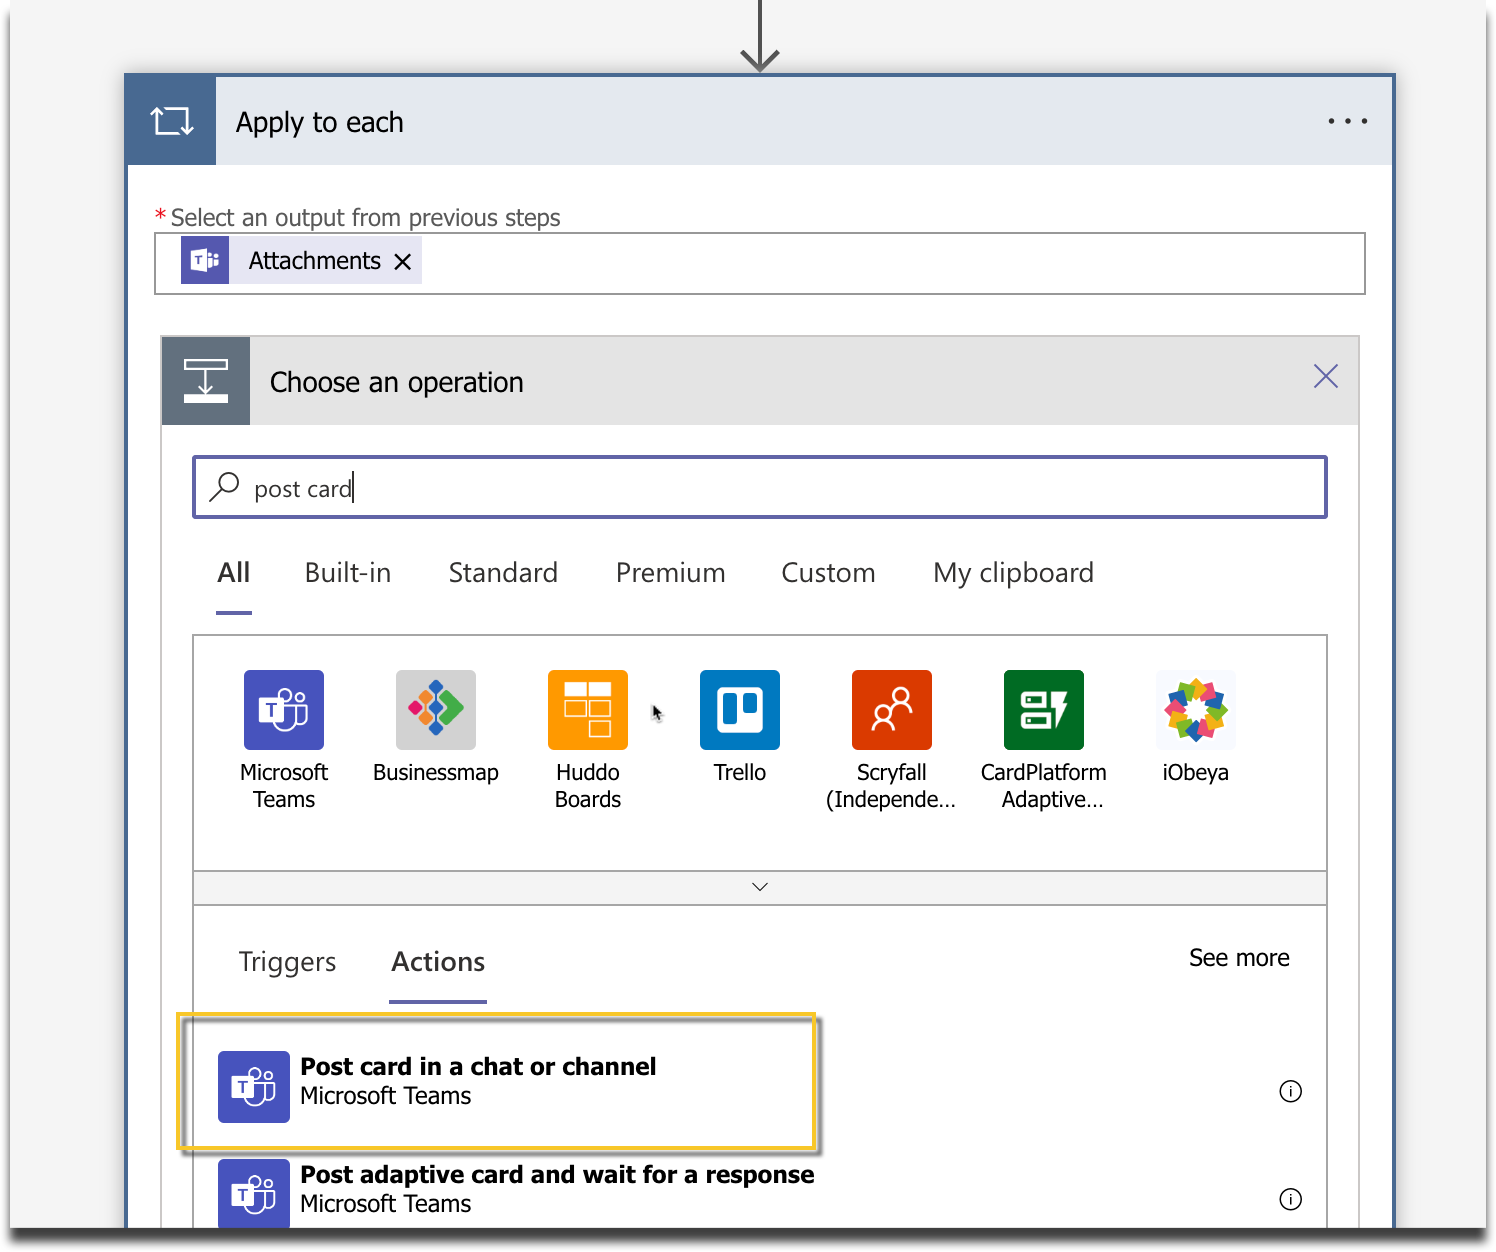
Task: Remove the Attachments token
Action: [403, 261]
